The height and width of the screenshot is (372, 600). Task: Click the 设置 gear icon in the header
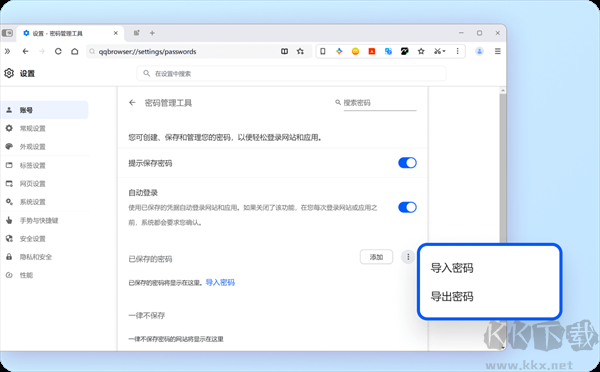click(9, 73)
